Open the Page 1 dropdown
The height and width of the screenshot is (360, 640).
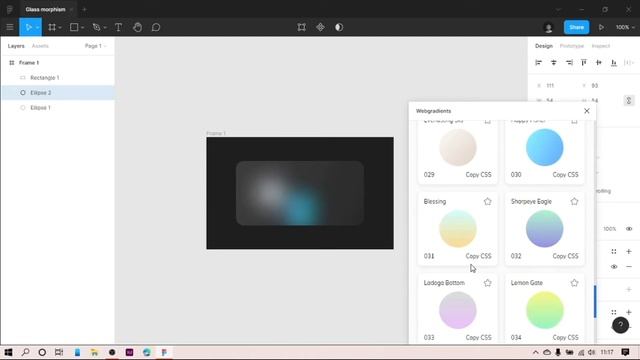(96, 46)
